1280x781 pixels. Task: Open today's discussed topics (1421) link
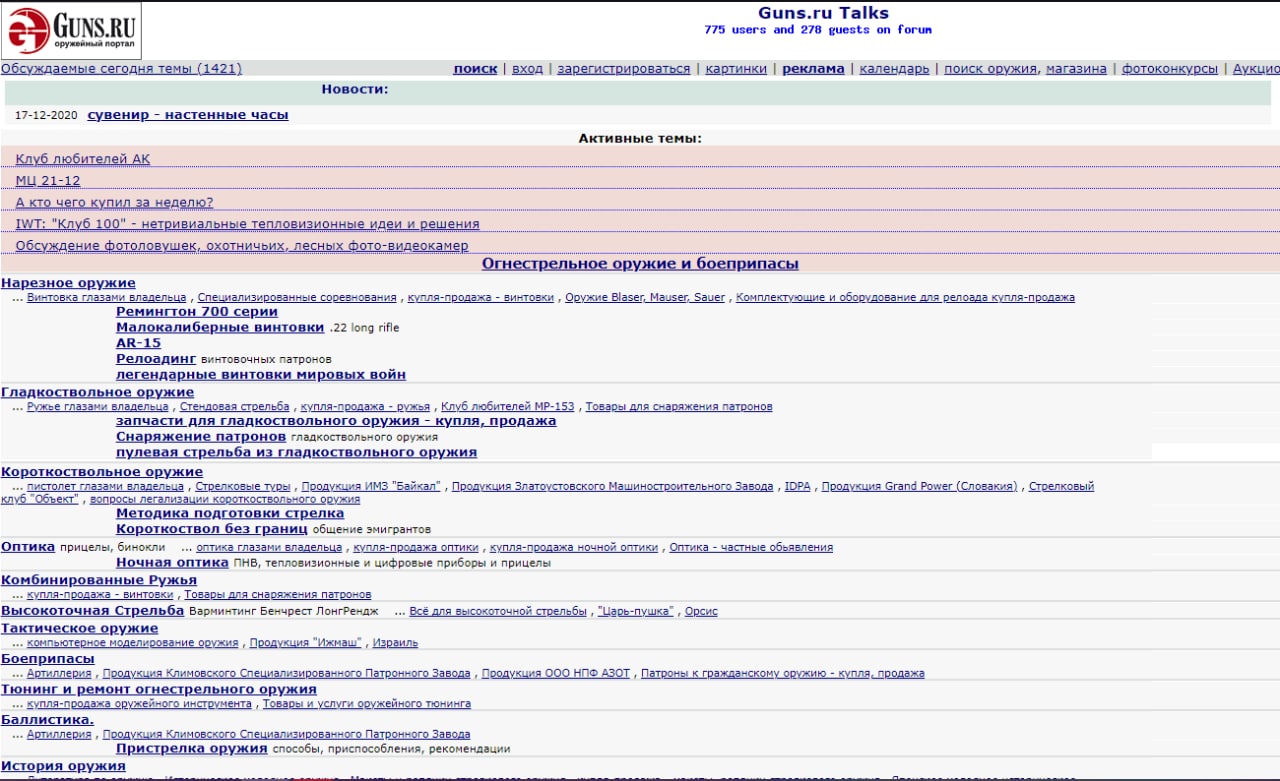click(x=121, y=69)
